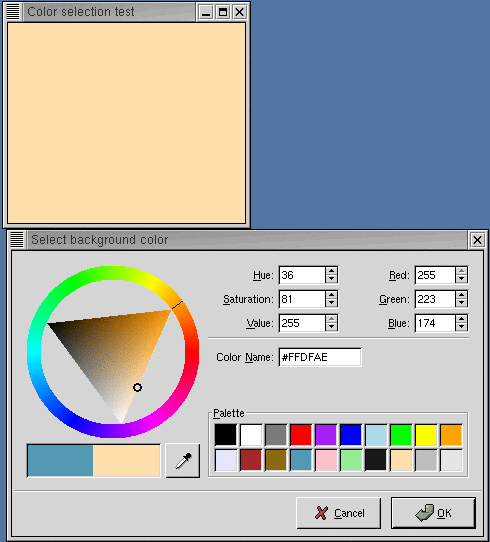Select the olive-brown palette swatch
This screenshot has width=490, height=542.
tap(276, 460)
